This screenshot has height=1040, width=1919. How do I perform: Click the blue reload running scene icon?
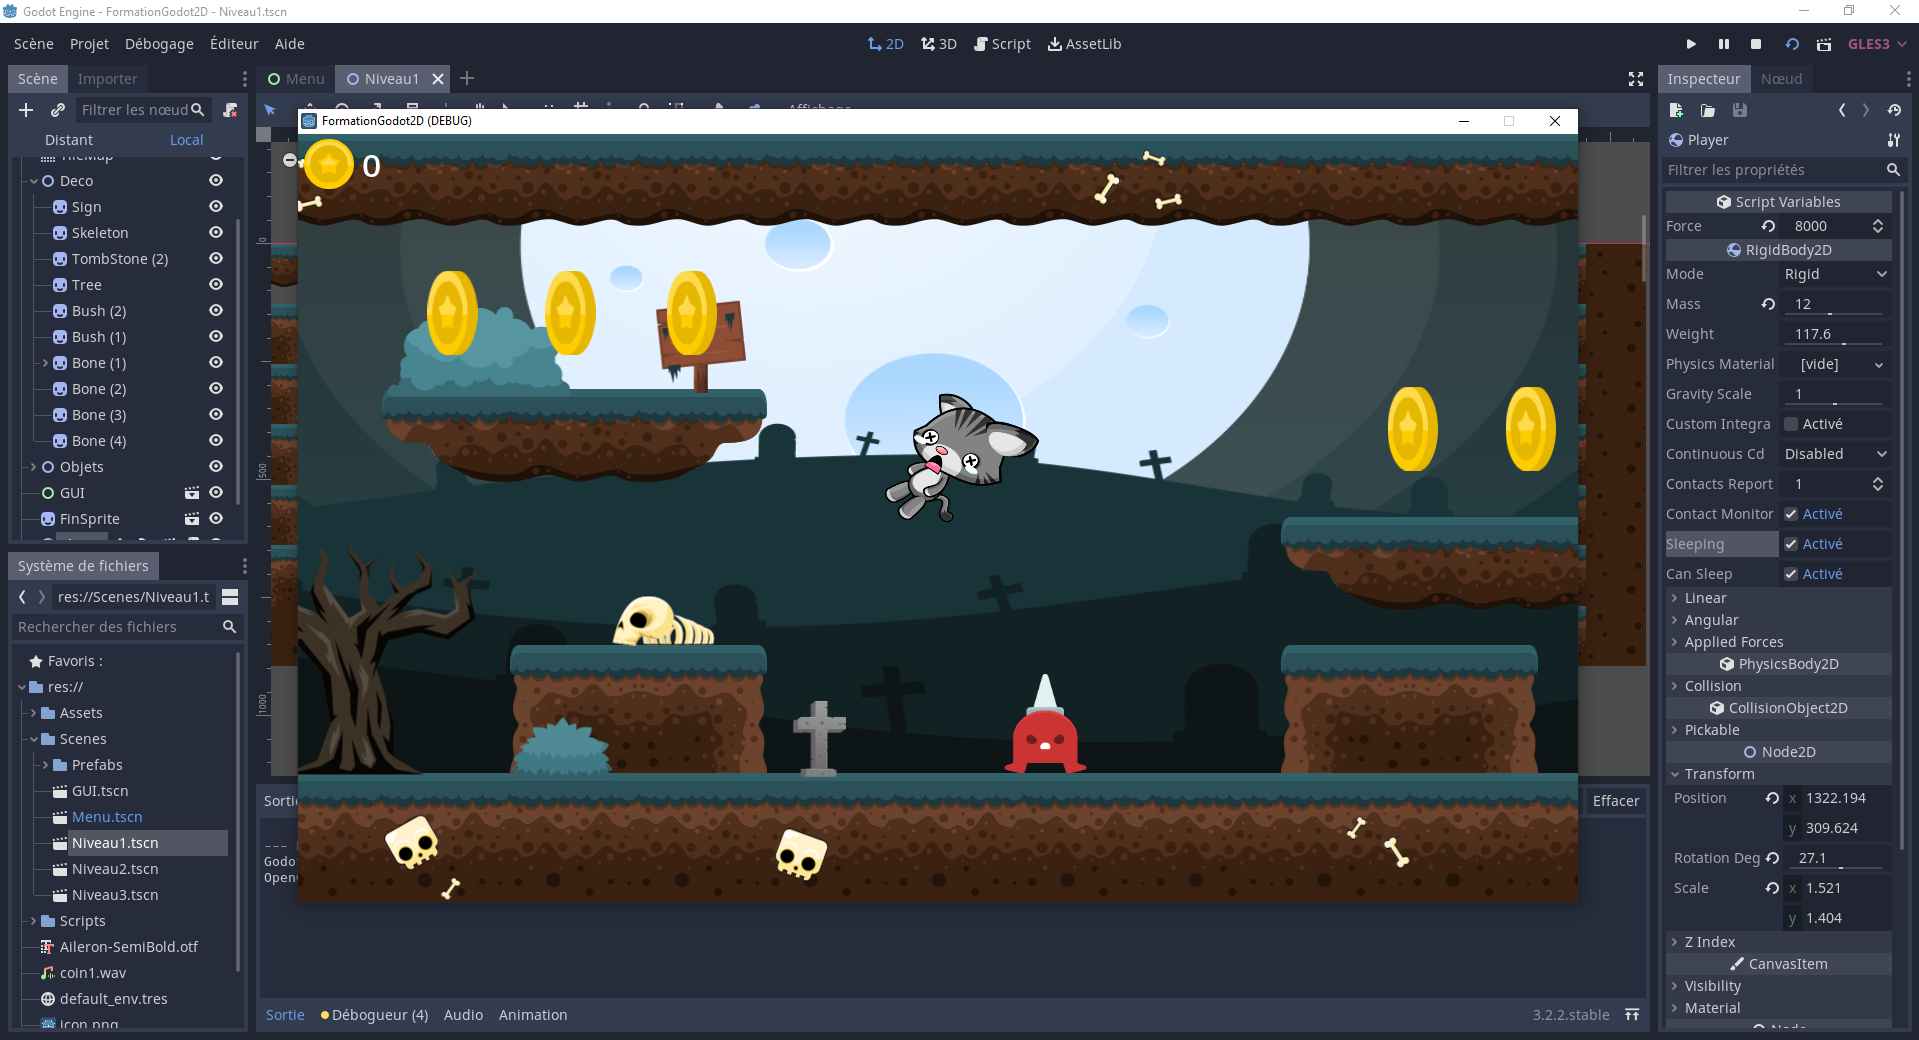1792,44
